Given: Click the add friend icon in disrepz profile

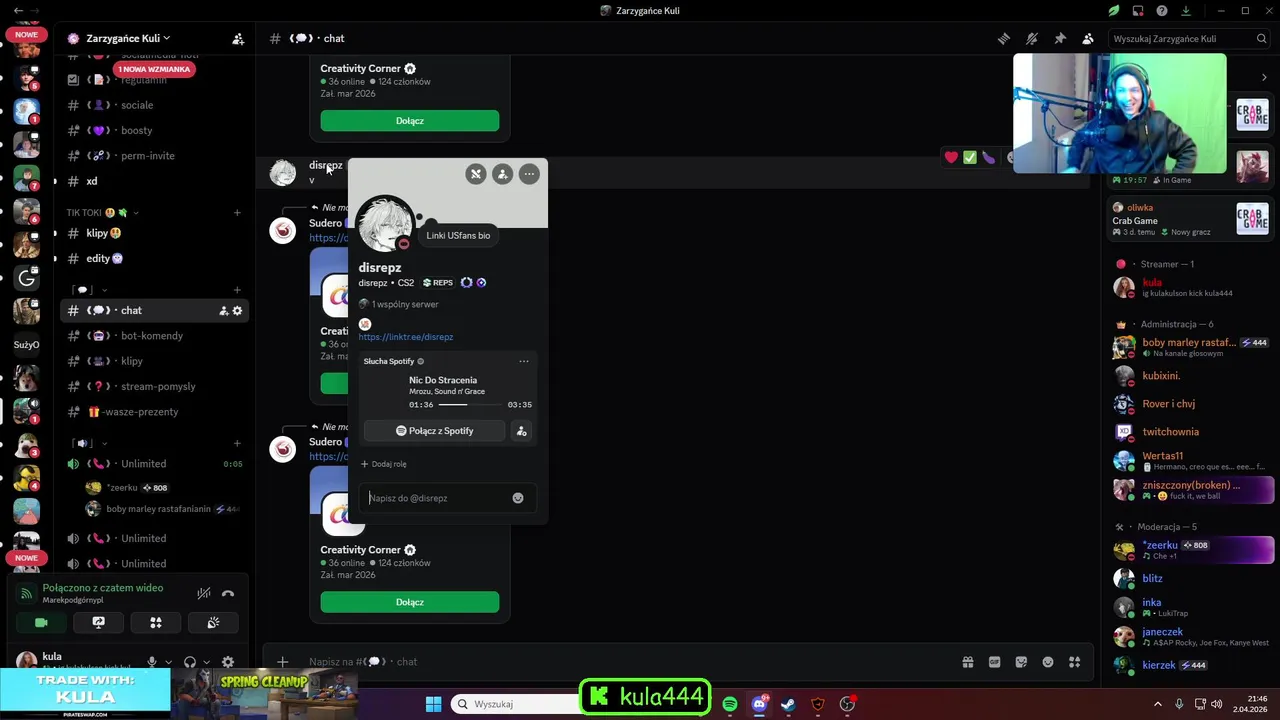Looking at the screenshot, I should point(503,174).
